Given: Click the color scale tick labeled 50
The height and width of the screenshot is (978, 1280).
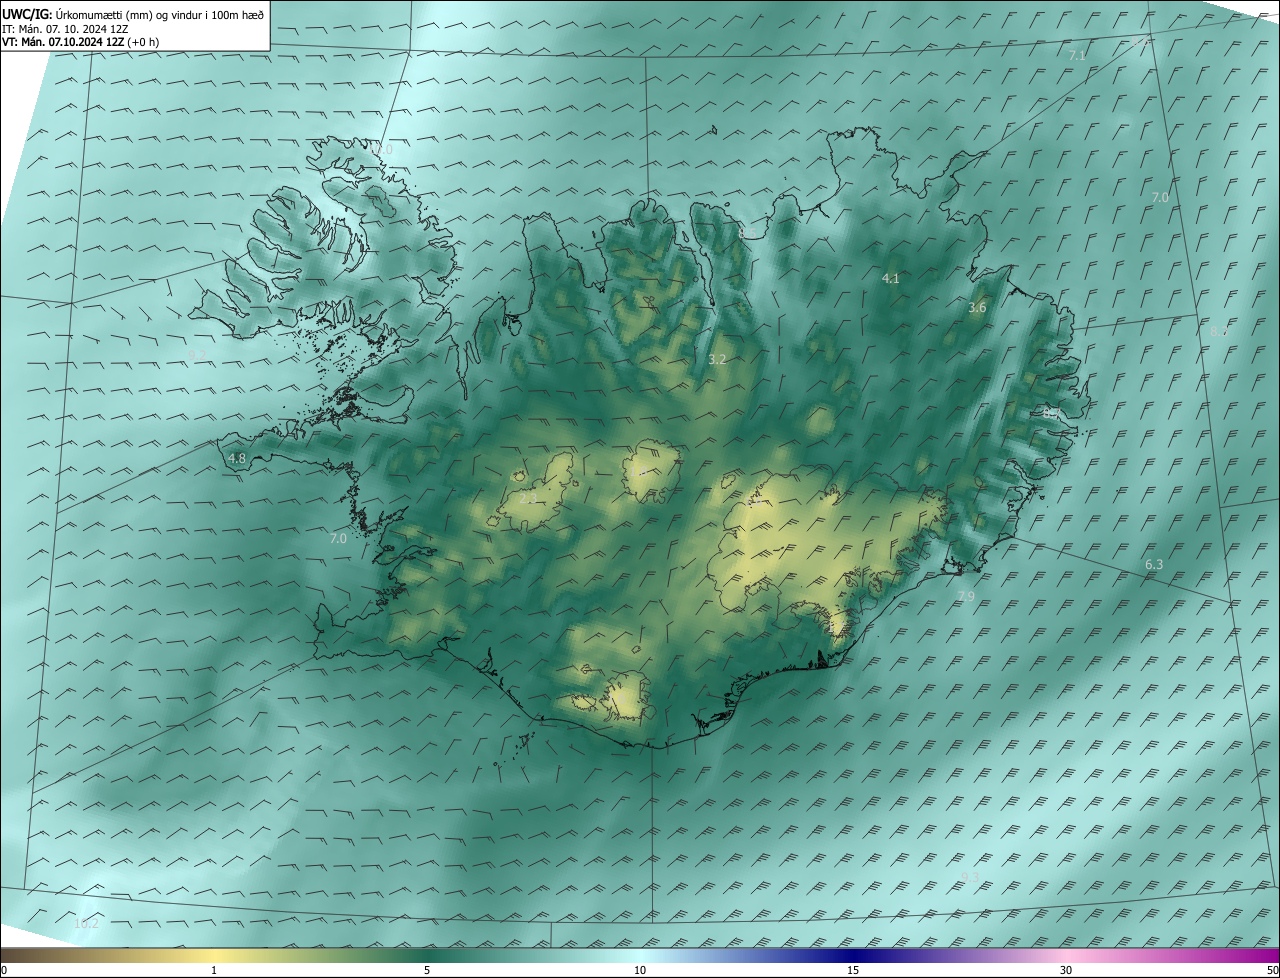Looking at the screenshot, I should [1272, 970].
